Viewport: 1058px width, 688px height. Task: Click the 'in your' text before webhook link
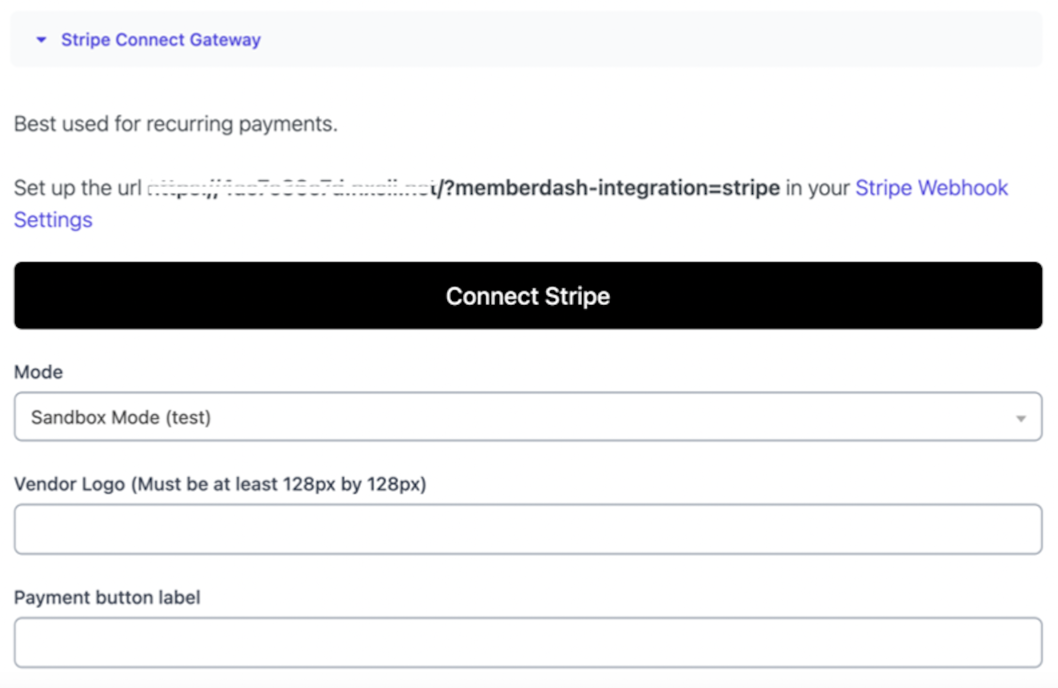point(817,188)
